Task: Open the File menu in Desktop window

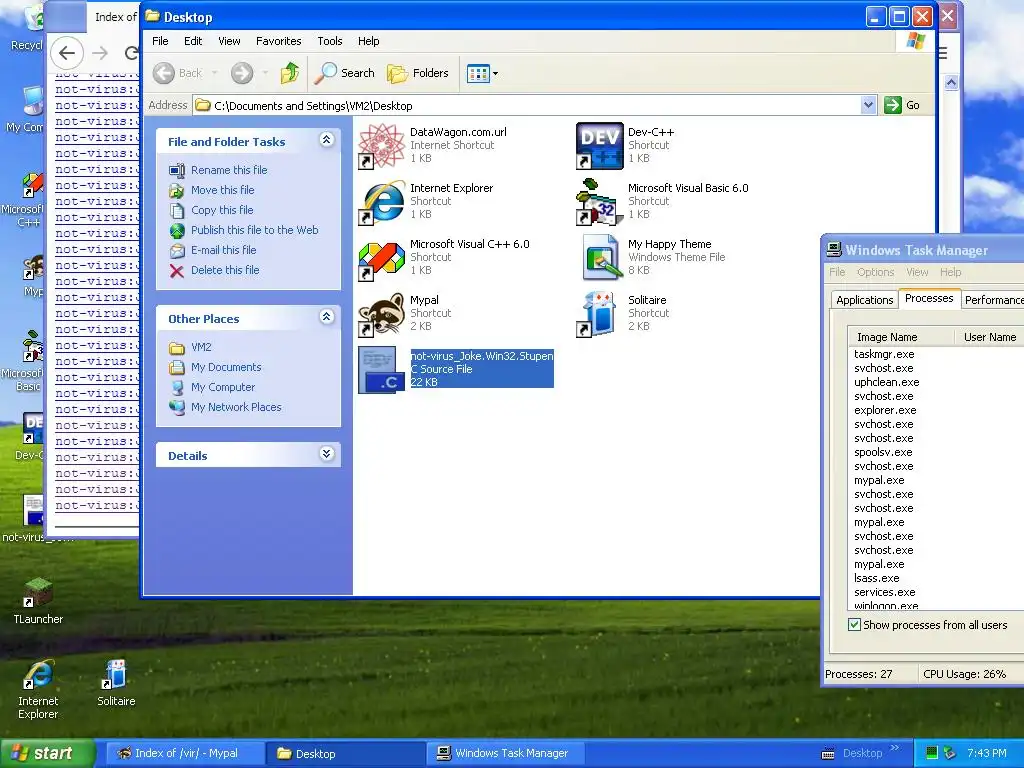Action: tap(160, 41)
